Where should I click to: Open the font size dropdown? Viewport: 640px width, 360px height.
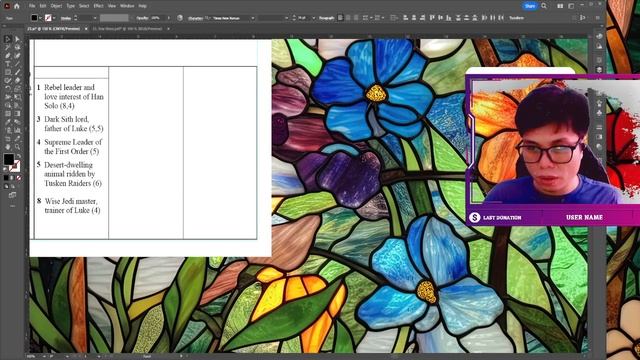(x=313, y=18)
